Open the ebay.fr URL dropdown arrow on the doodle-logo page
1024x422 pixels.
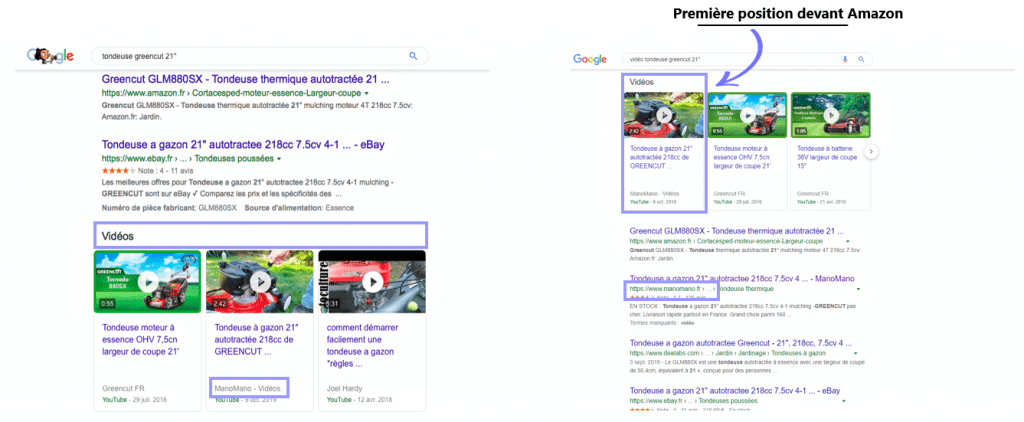(x=279, y=159)
